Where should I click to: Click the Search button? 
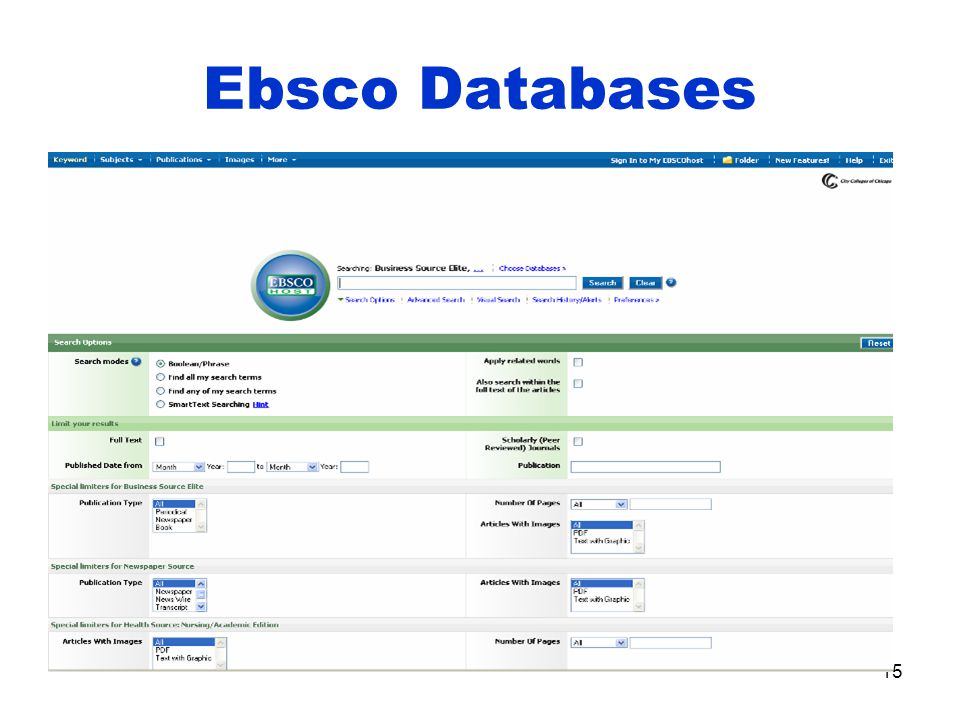602,283
